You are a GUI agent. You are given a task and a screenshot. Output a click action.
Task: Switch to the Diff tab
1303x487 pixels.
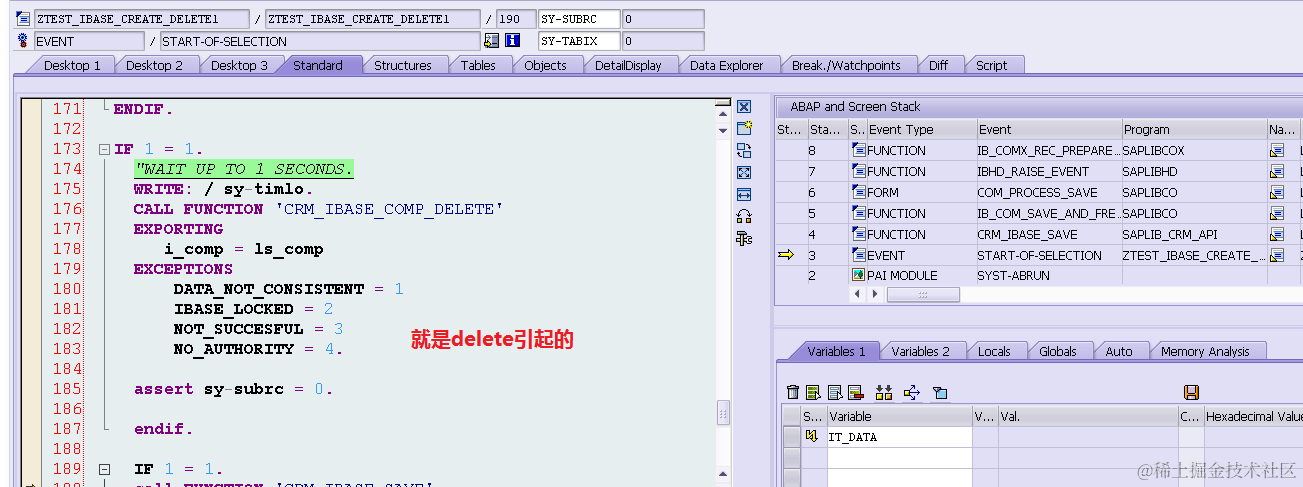tap(938, 66)
